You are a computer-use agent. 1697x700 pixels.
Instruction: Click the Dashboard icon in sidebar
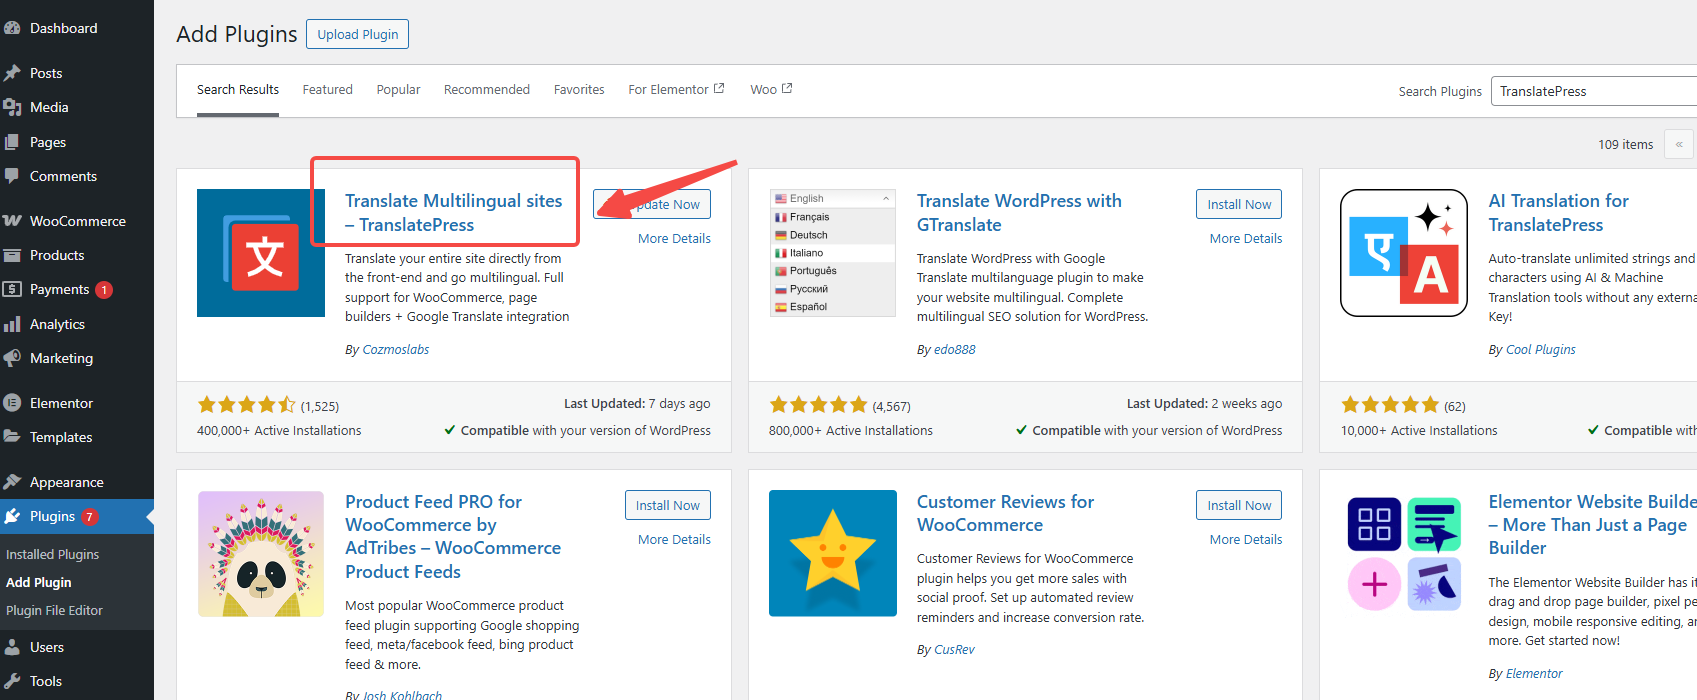[12, 28]
